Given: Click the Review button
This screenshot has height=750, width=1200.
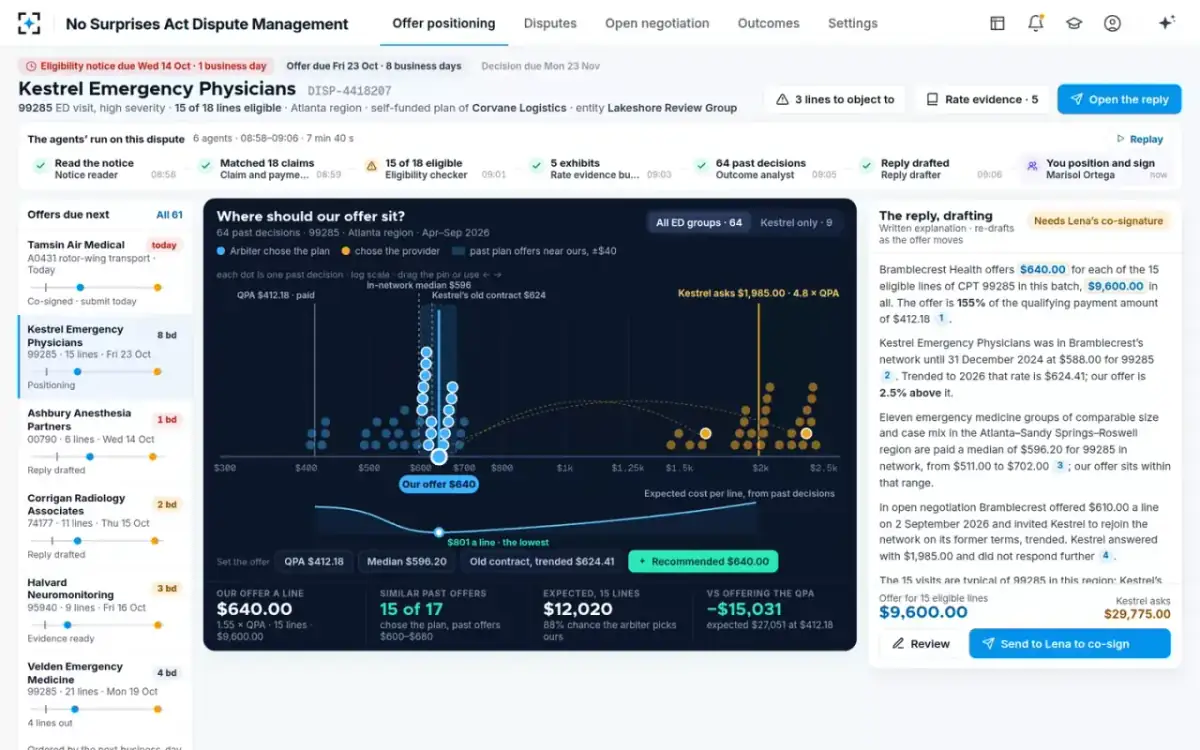Looking at the screenshot, I should point(921,644).
